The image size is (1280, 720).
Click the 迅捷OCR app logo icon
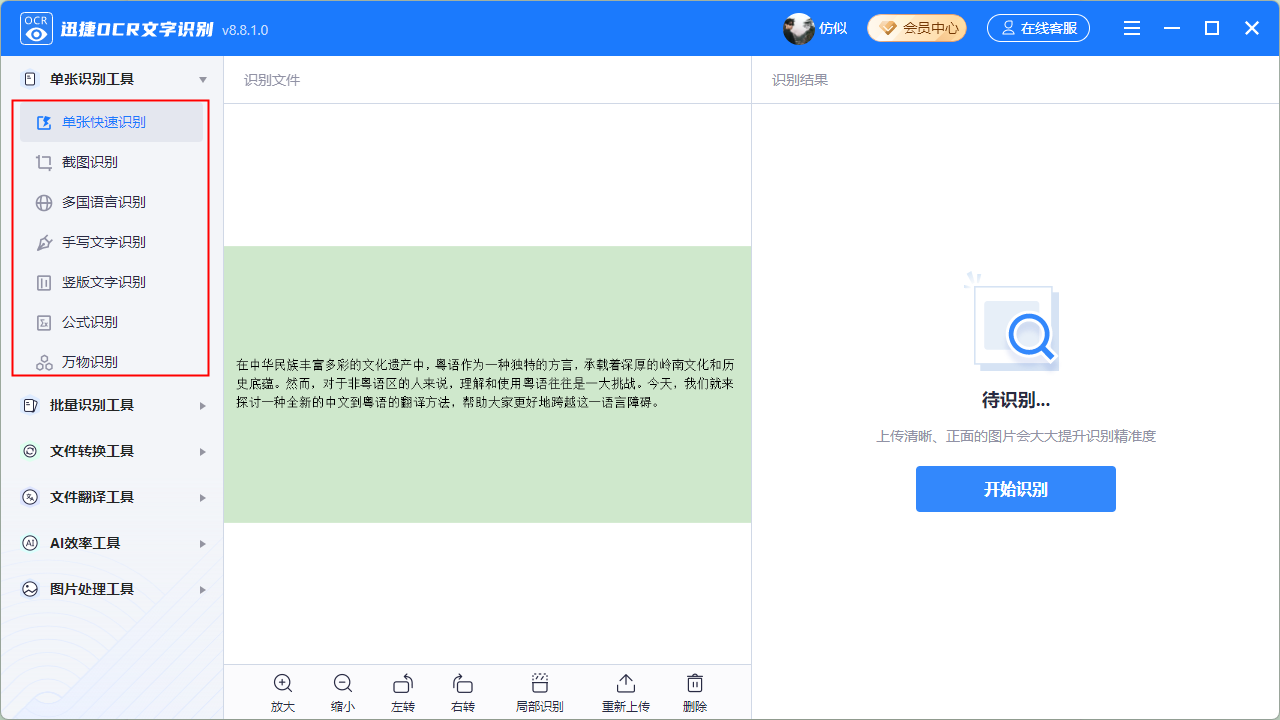pos(37,29)
